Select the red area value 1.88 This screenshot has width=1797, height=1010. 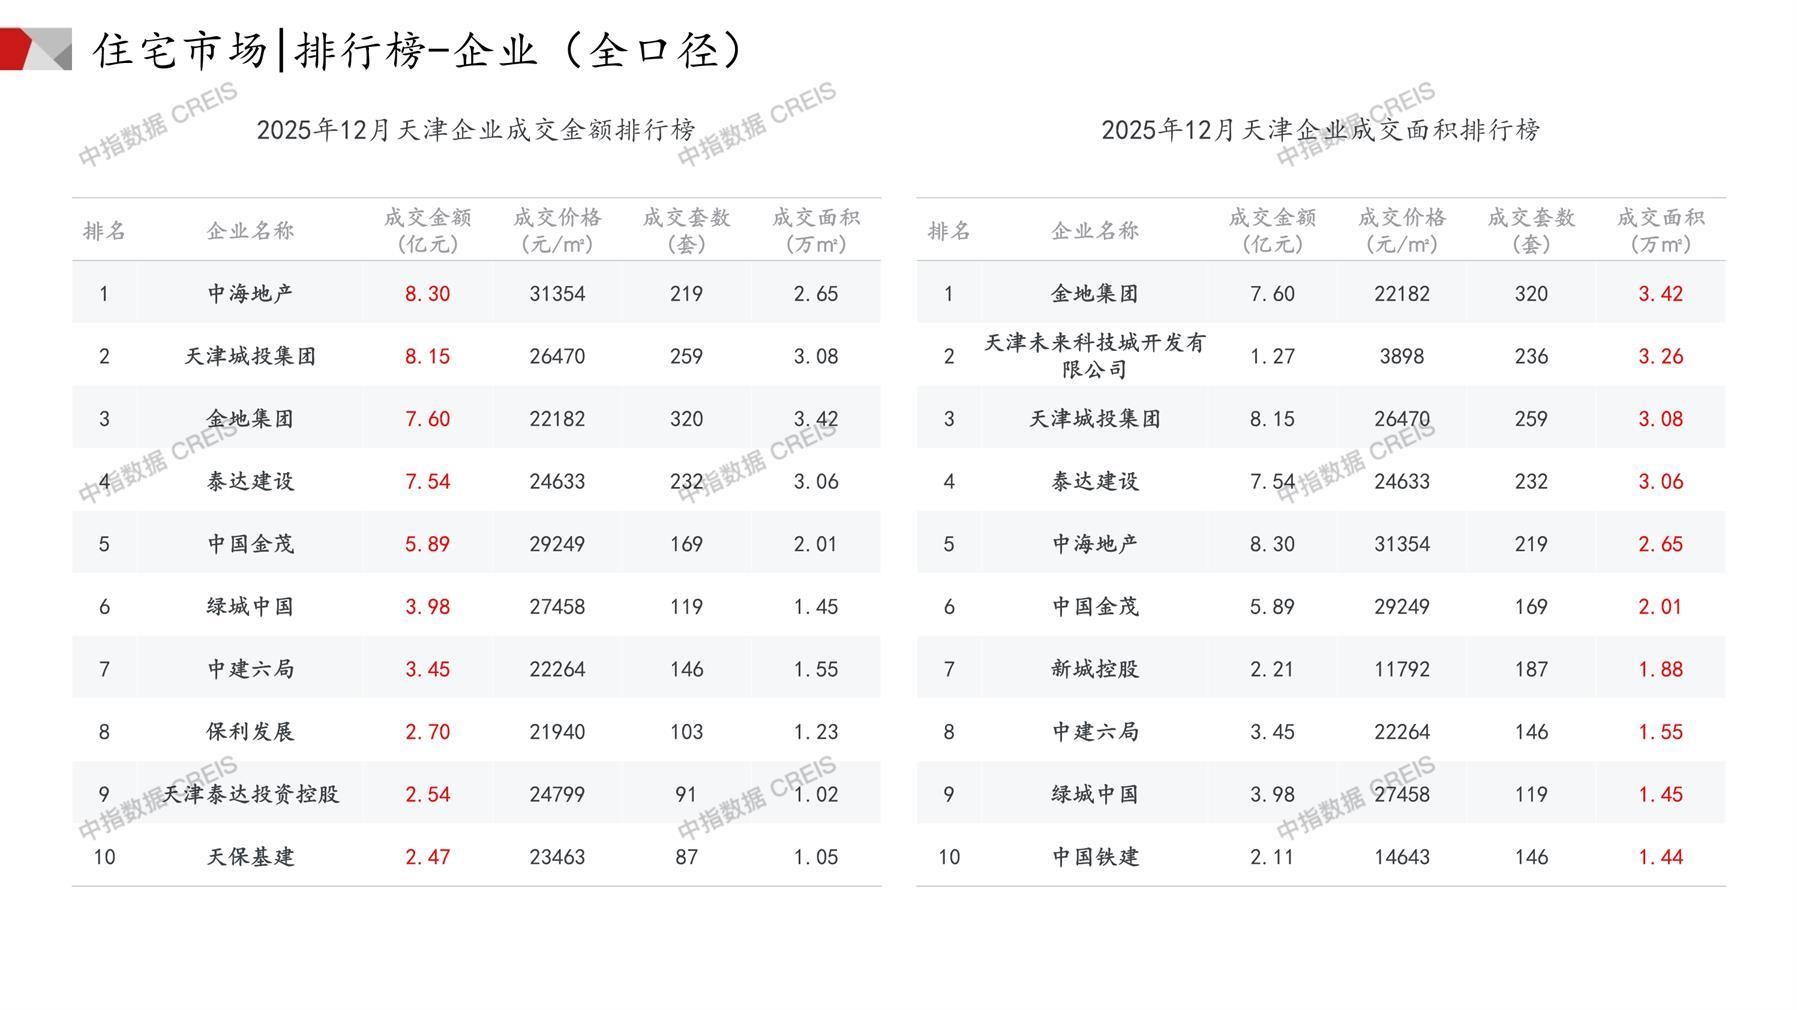pyautogui.click(x=1660, y=669)
